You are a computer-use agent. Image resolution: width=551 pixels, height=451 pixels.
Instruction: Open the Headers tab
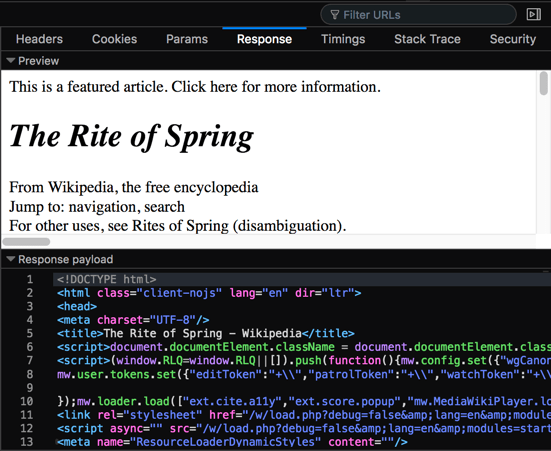click(39, 39)
